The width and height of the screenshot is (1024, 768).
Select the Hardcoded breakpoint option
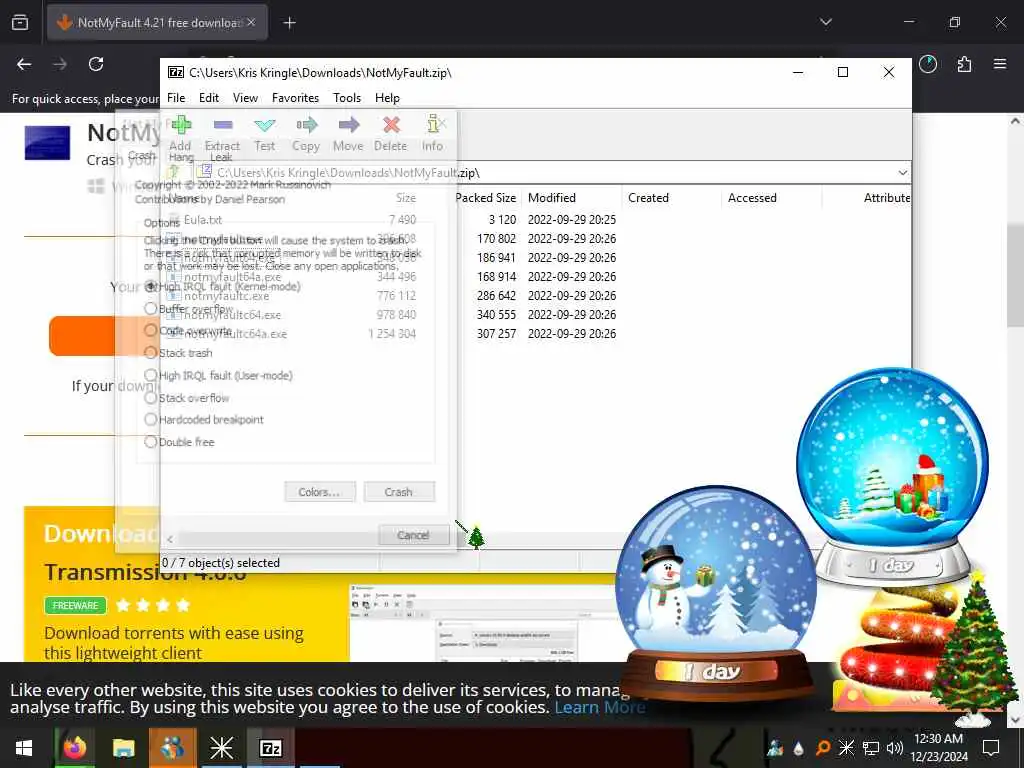[204, 419]
